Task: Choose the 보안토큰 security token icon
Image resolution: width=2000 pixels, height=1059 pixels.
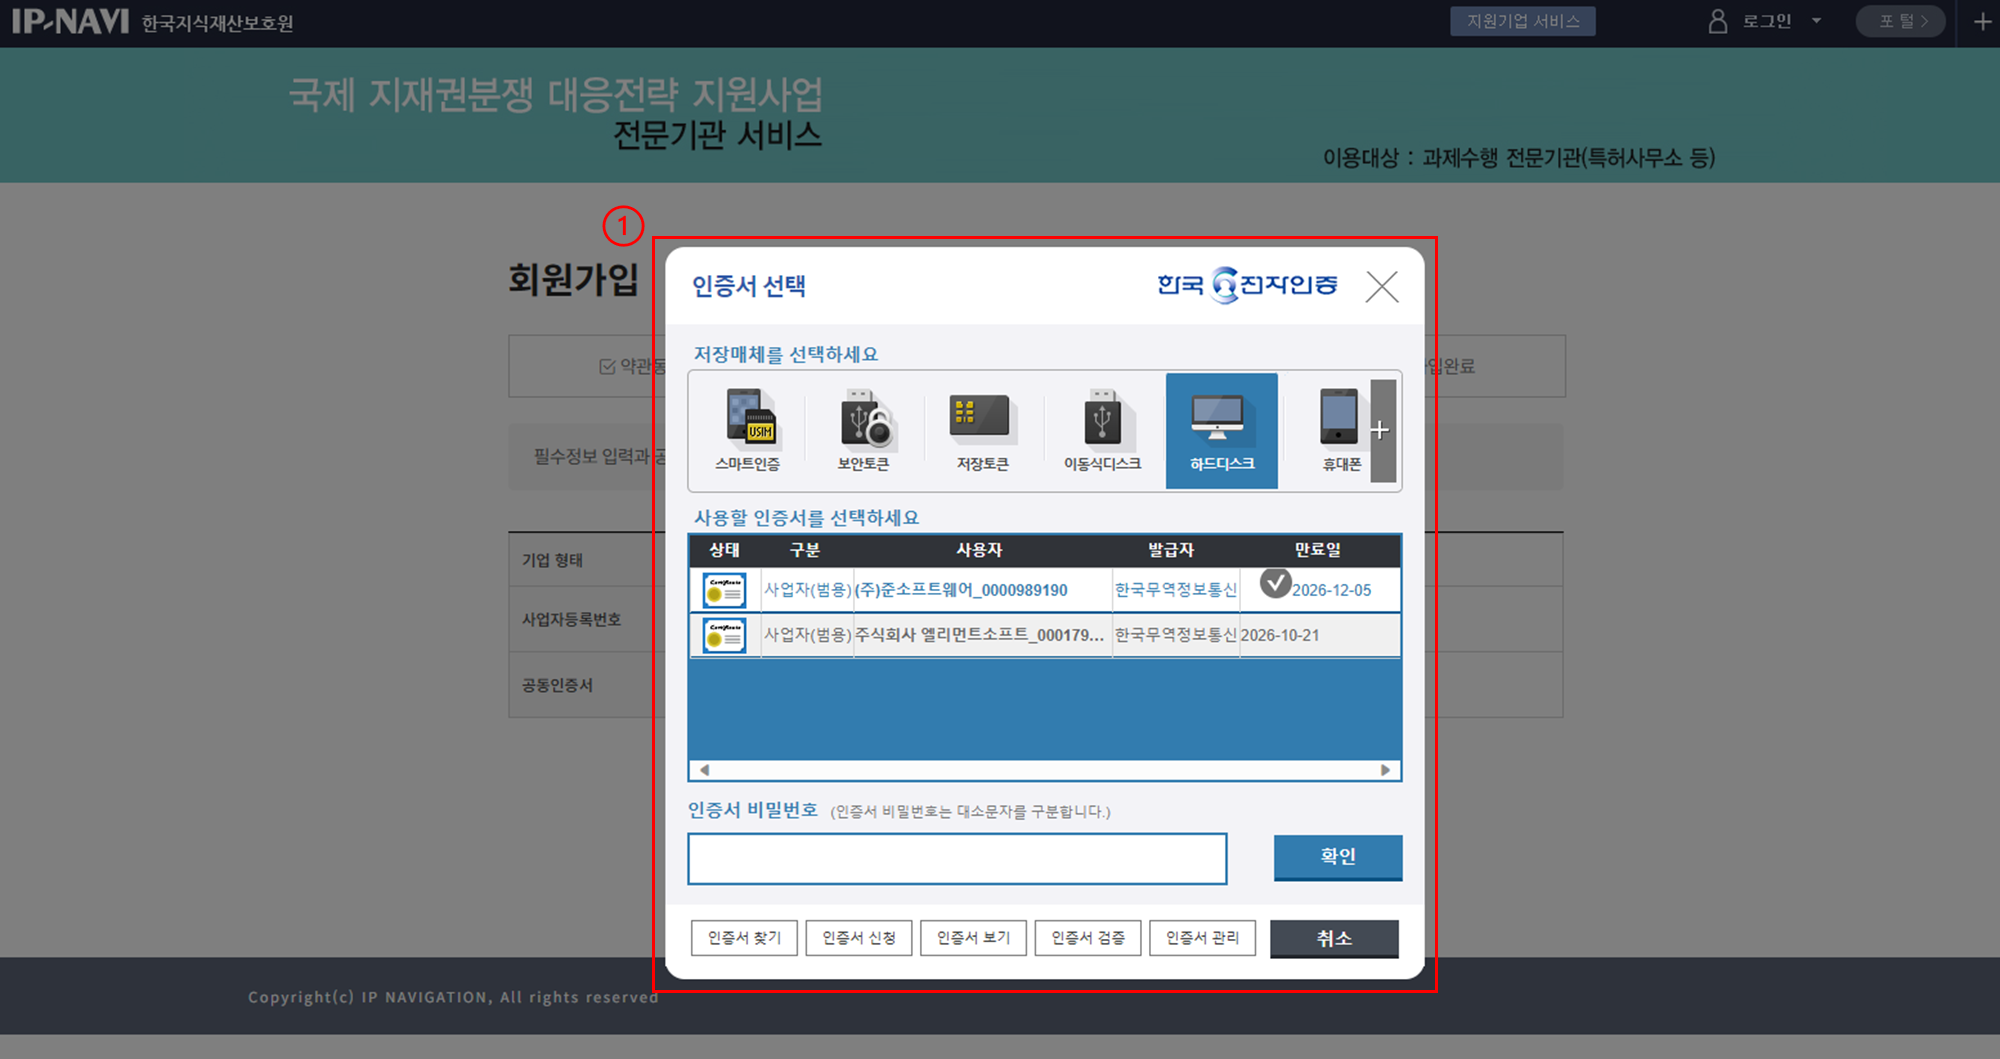Action: coord(863,430)
